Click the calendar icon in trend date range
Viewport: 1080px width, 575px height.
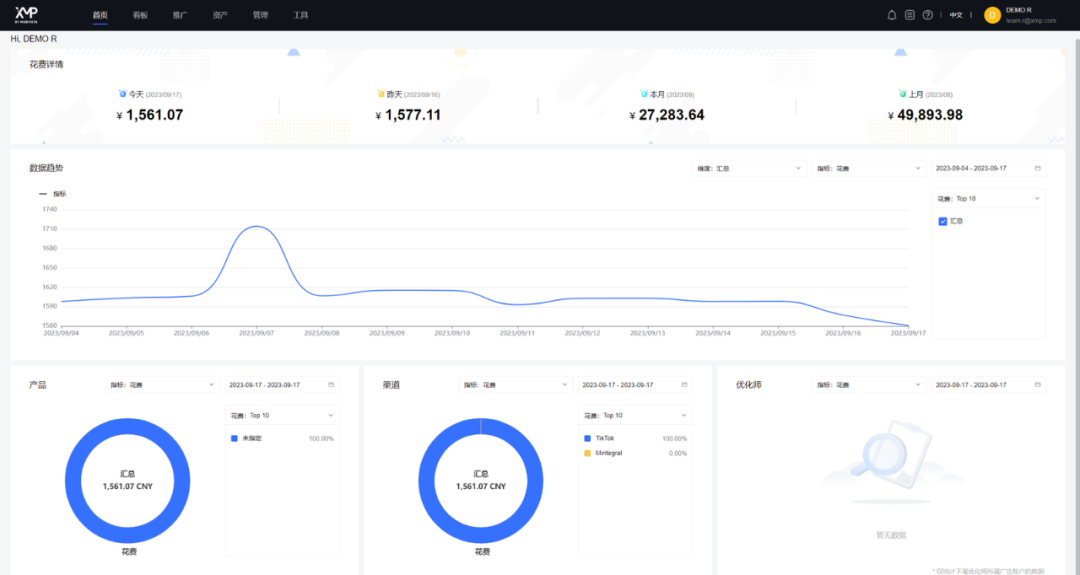1037,168
